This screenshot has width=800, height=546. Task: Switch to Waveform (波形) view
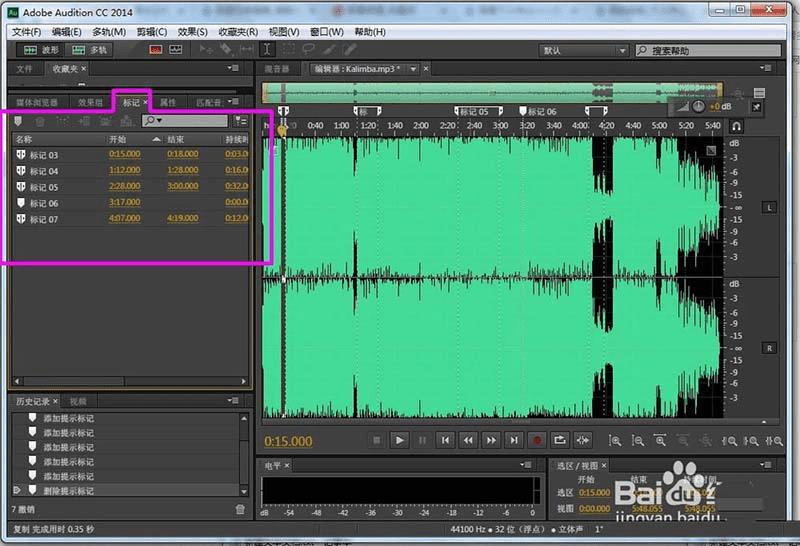click(x=41, y=49)
